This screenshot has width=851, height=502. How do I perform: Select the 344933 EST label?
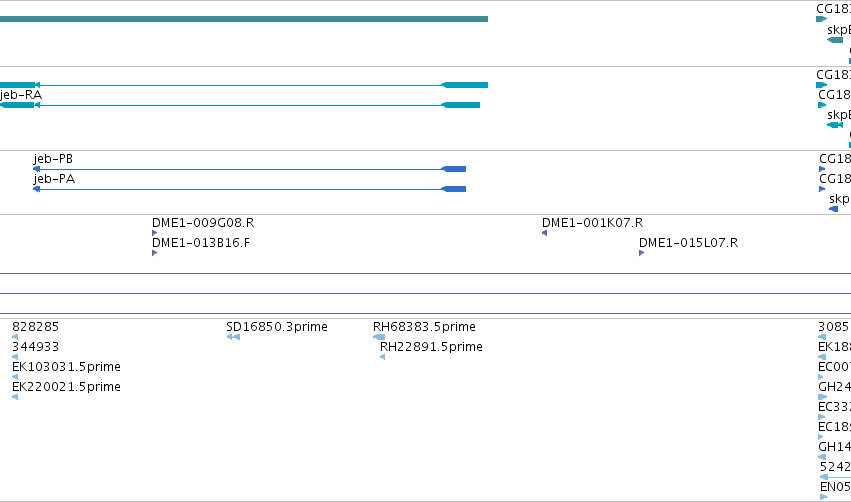(35, 347)
